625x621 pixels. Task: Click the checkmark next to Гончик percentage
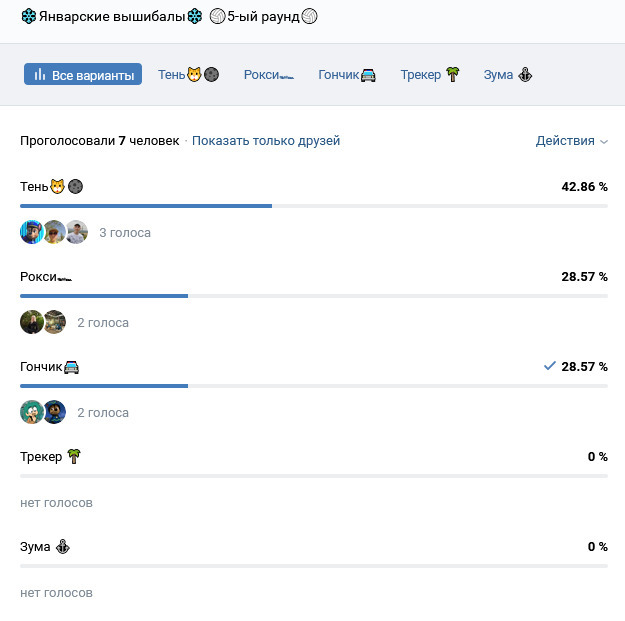coord(549,366)
